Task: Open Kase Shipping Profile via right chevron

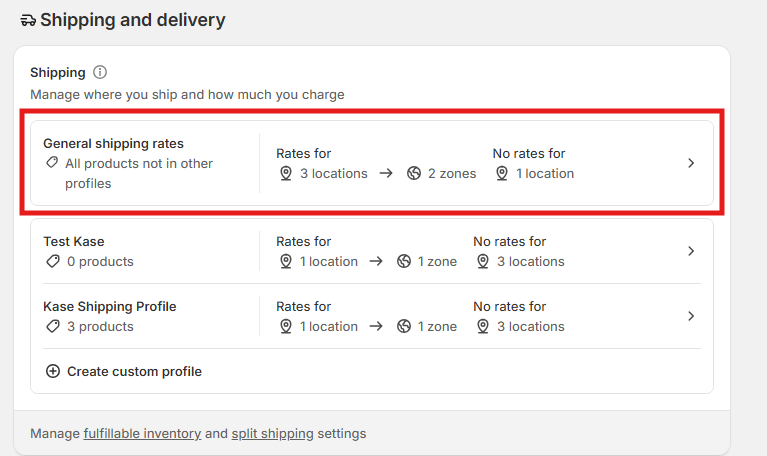Action: (x=691, y=316)
